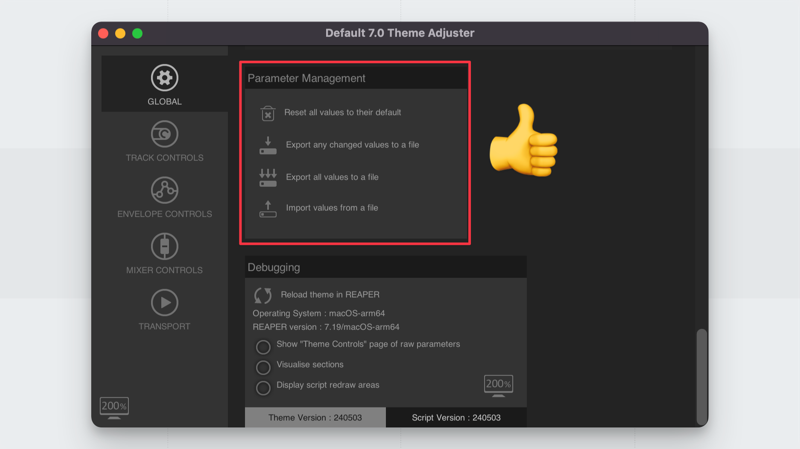This screenshot has height=449, width=800.
Task: Open the Transport page play icon
Action: (164, 303)
